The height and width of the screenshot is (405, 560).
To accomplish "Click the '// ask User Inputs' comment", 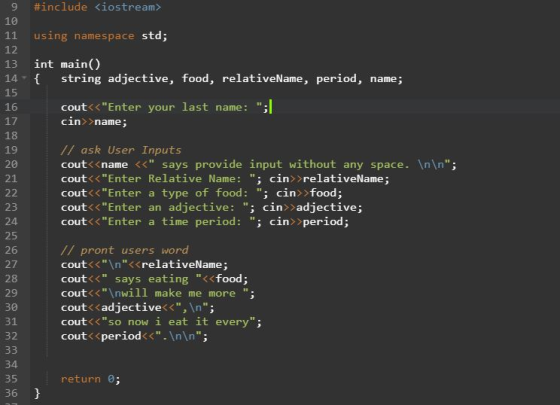I will (x=121, y=150).
